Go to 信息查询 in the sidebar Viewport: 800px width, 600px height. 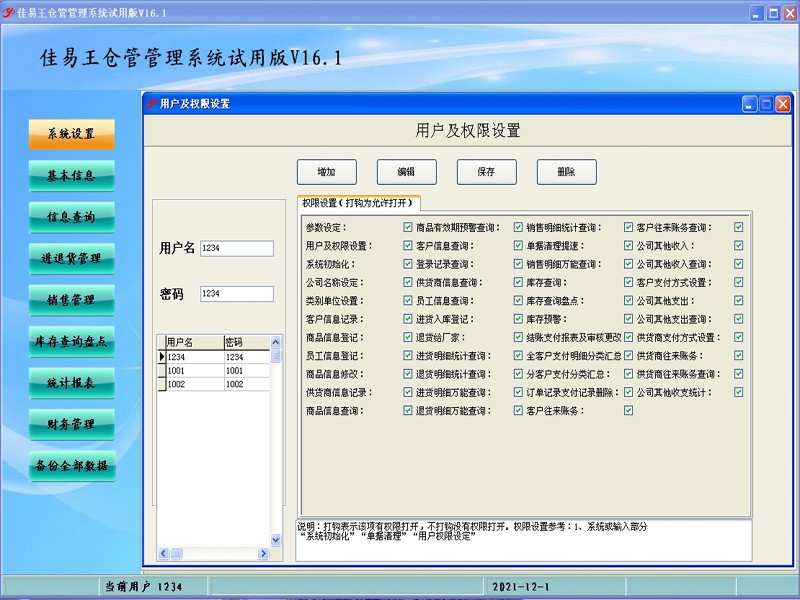tap(71, 217)
